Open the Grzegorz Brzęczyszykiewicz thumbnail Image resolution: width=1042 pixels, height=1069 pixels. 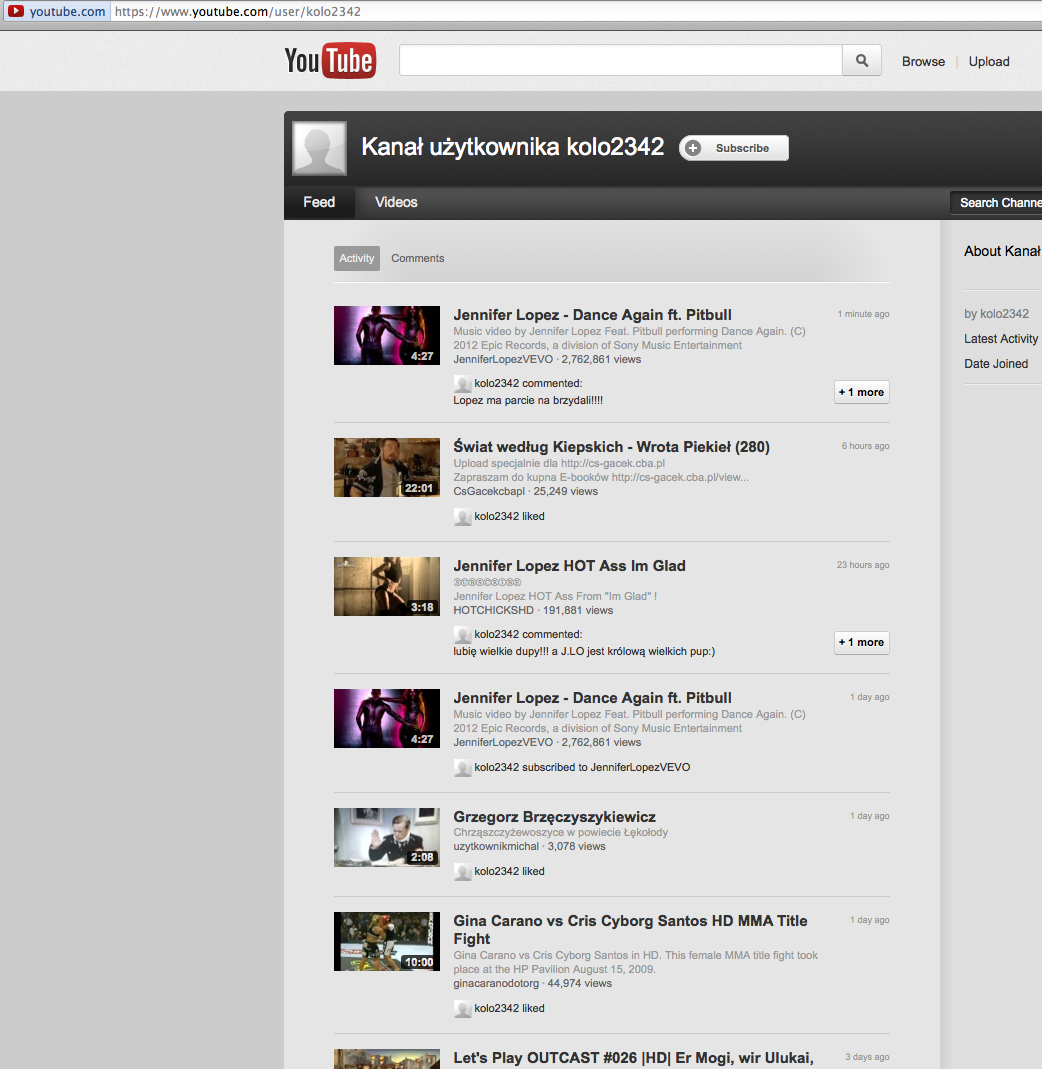coord(387,837)
